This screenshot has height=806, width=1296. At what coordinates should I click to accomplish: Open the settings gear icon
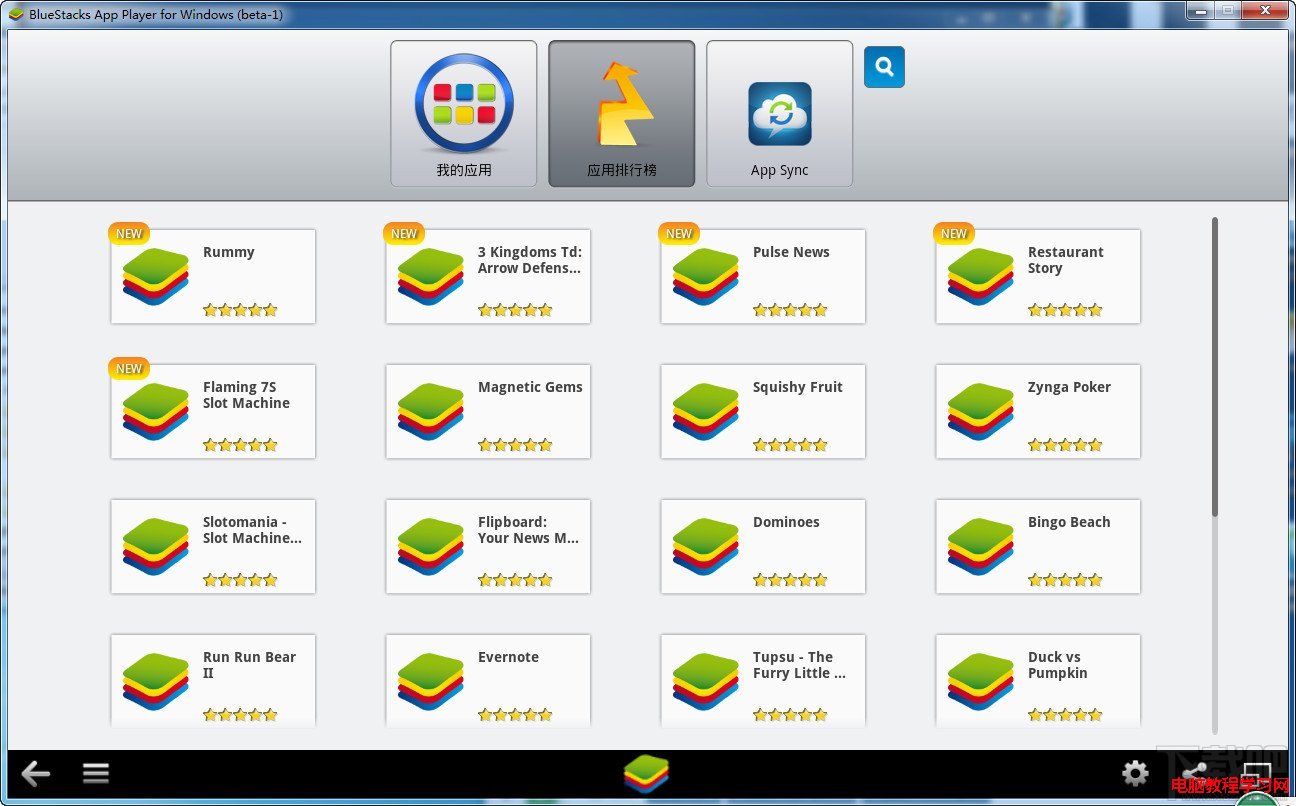click(1135, 773)
